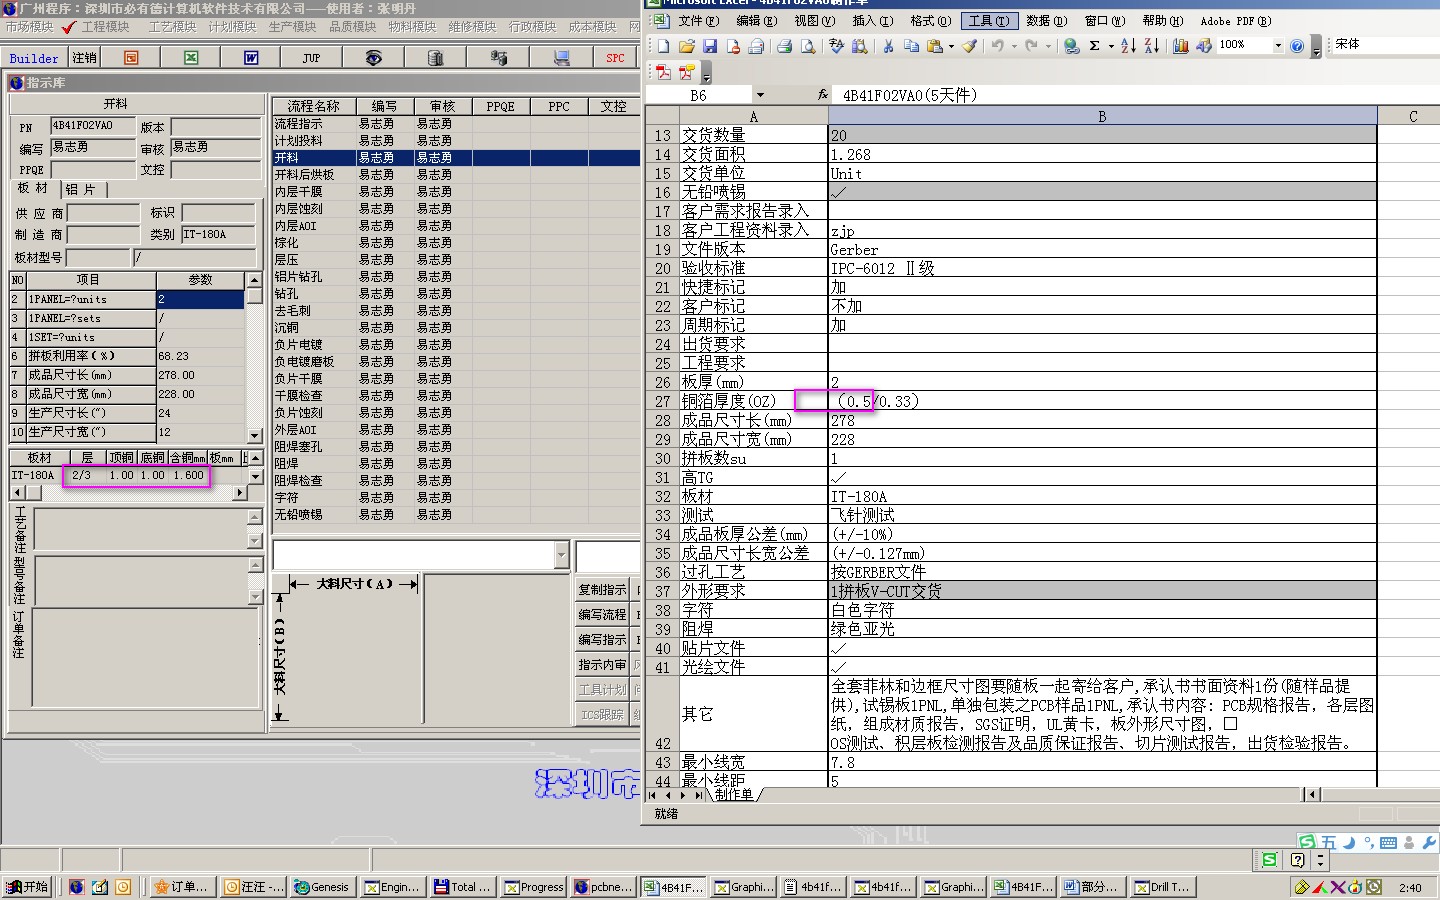Click Excel column B header

coord(1102,116)
